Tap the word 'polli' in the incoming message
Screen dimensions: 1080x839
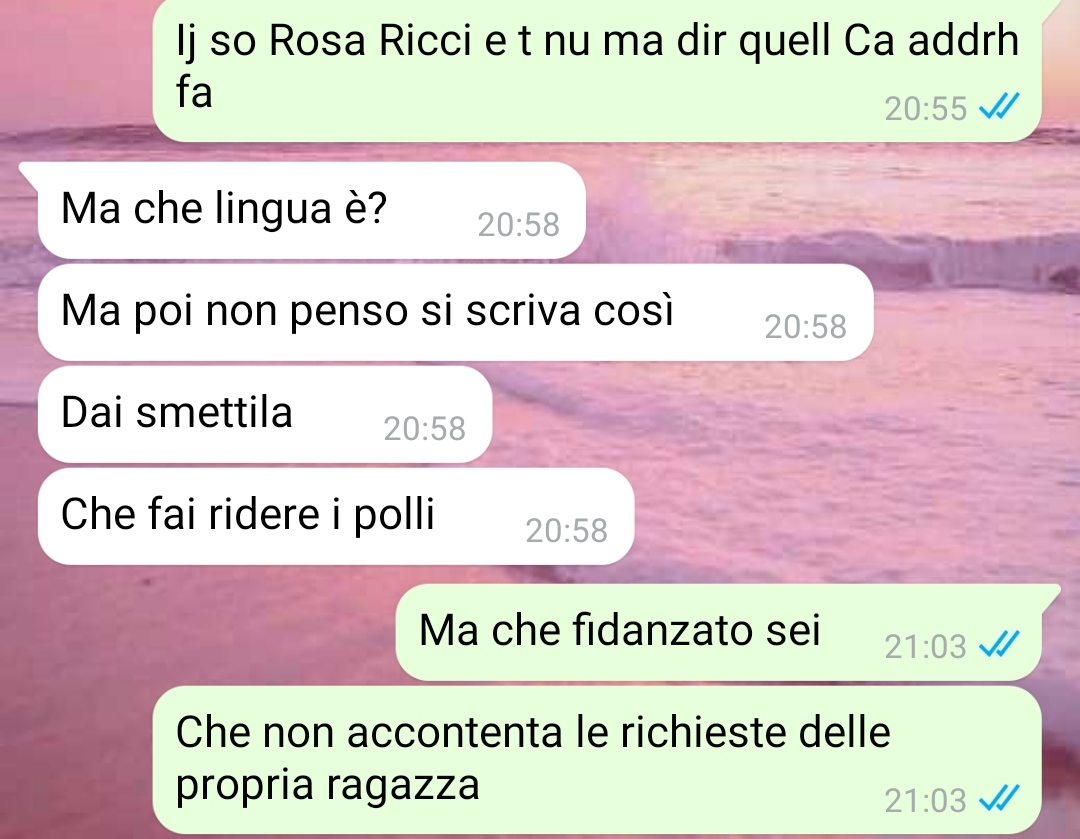[394, 515]
